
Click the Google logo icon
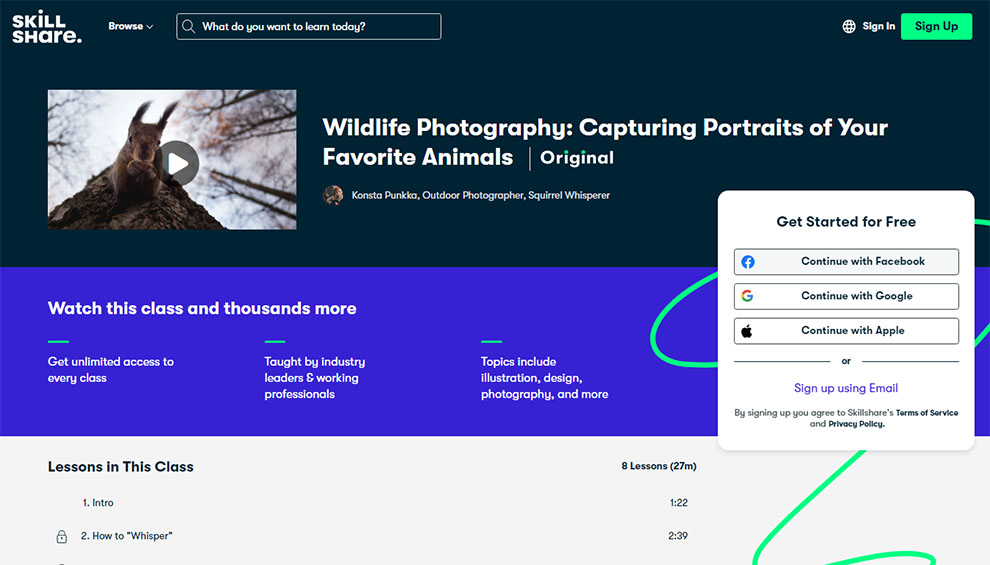(x=747, y=295)
